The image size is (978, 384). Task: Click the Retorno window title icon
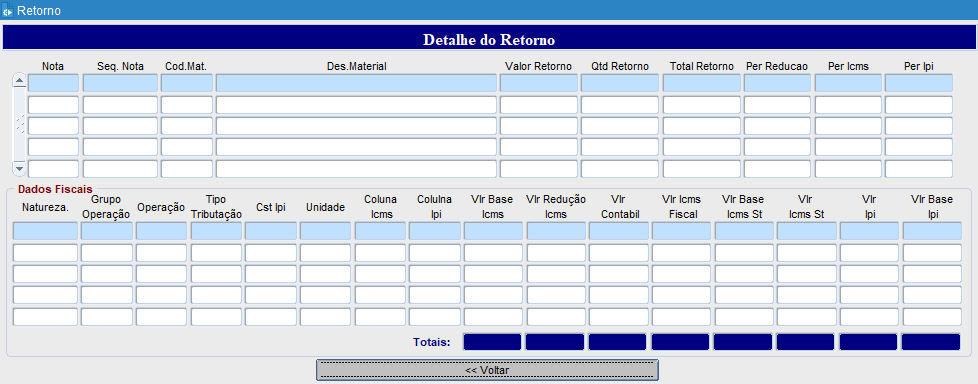tap(8, 11)
